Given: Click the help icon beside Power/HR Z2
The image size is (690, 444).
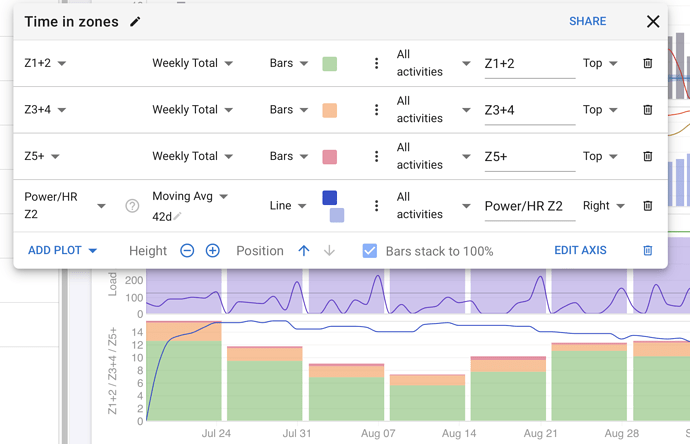Looking at the screenshot, I should [132, 206].
